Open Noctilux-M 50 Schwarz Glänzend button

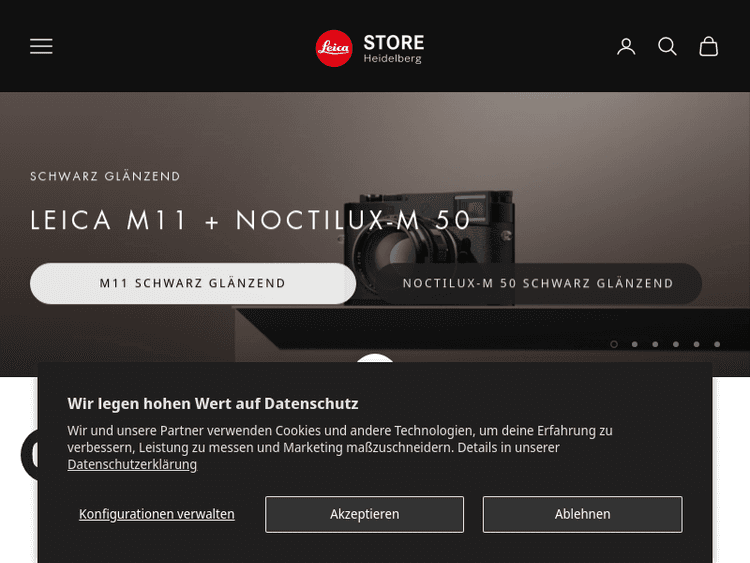(538, 283)
